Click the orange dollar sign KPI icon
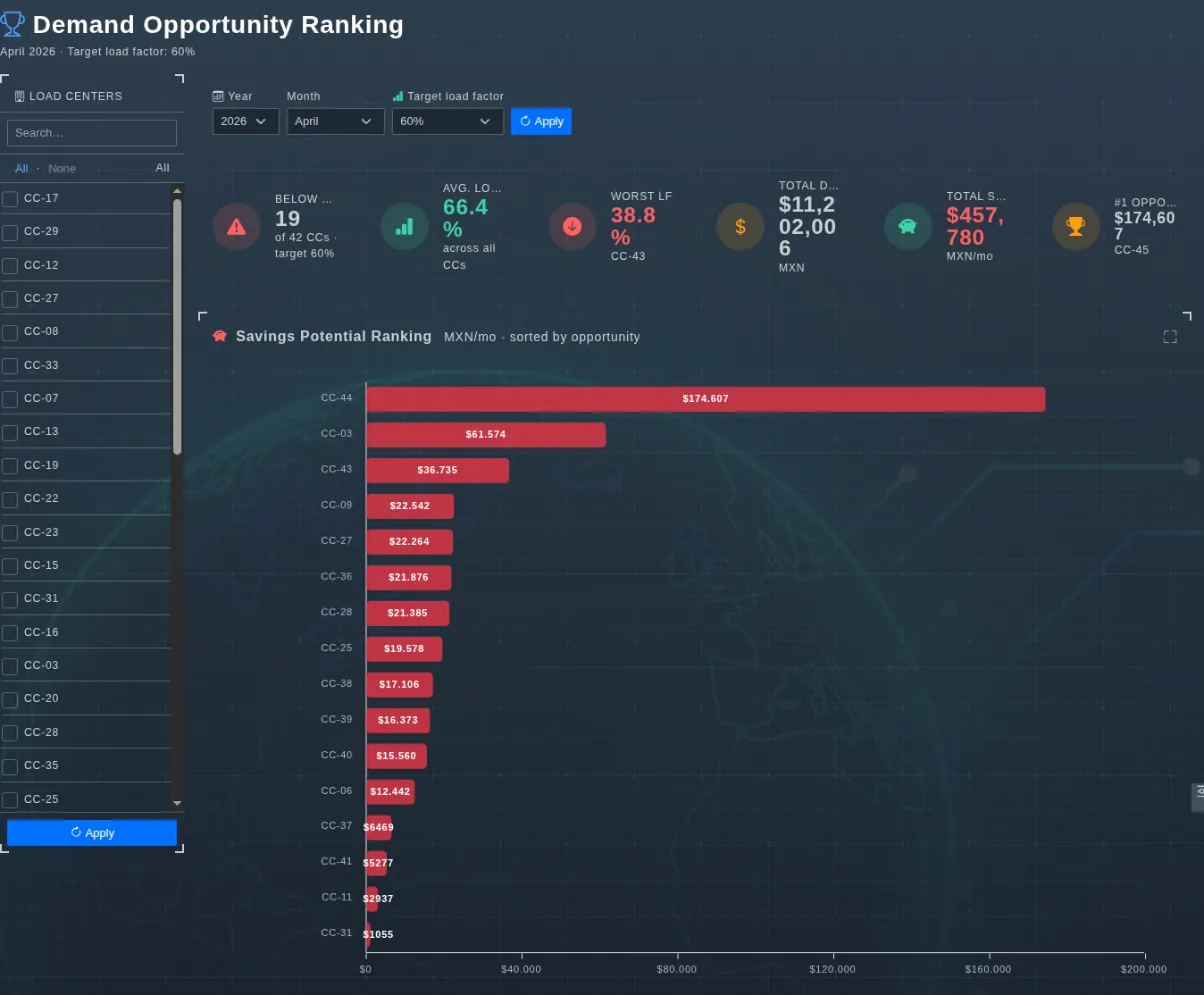This screenshot has width=1204, height=995. point(740,227)
